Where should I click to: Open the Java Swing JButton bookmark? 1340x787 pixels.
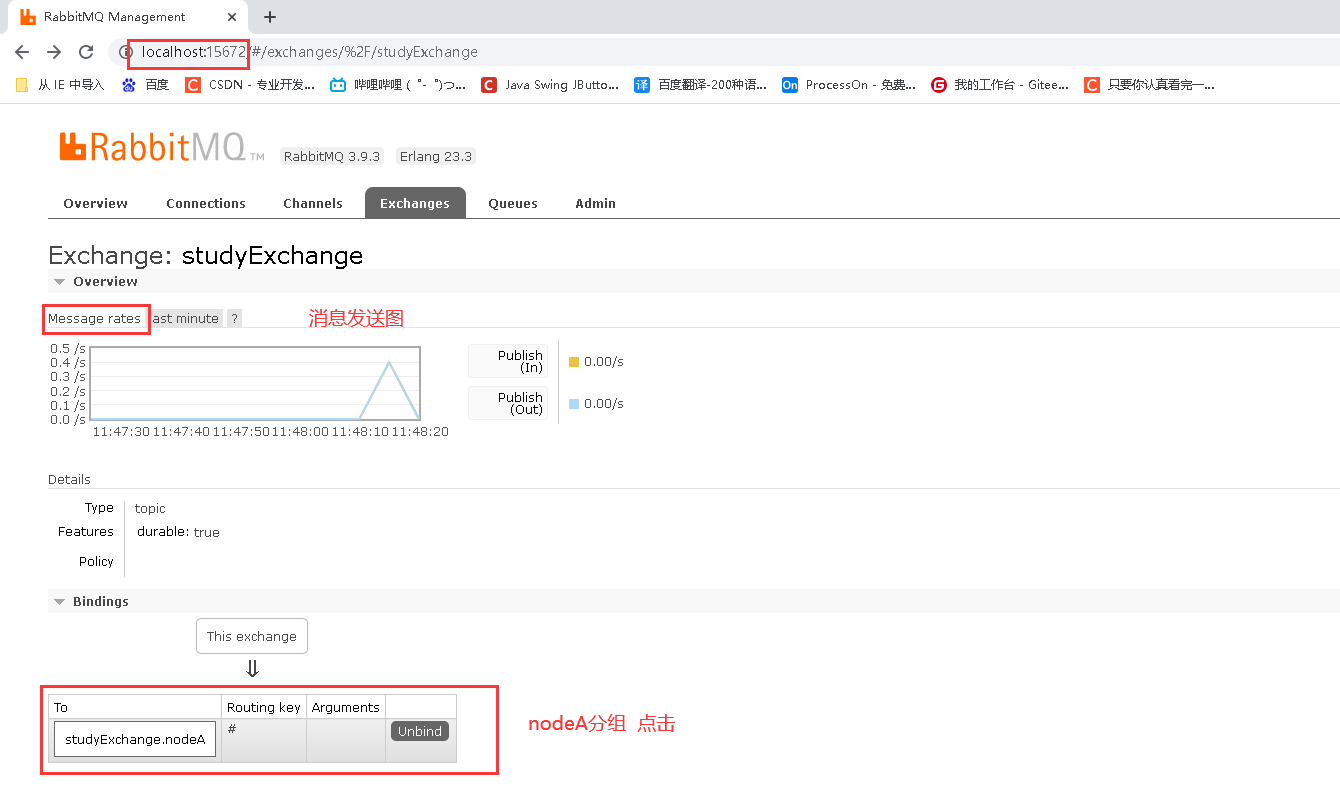click(x=550, y=85)
